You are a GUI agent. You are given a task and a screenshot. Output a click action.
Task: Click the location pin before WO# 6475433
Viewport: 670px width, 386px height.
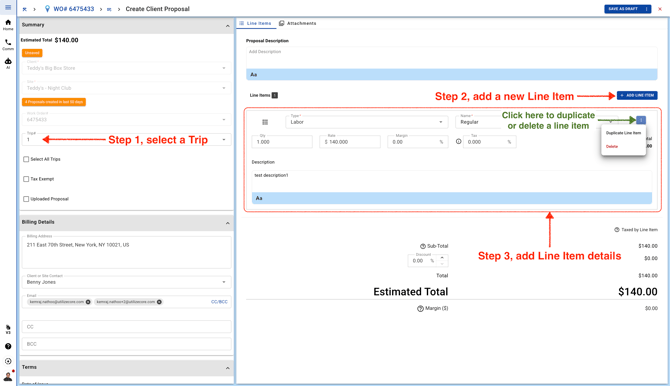pos(47,9)
